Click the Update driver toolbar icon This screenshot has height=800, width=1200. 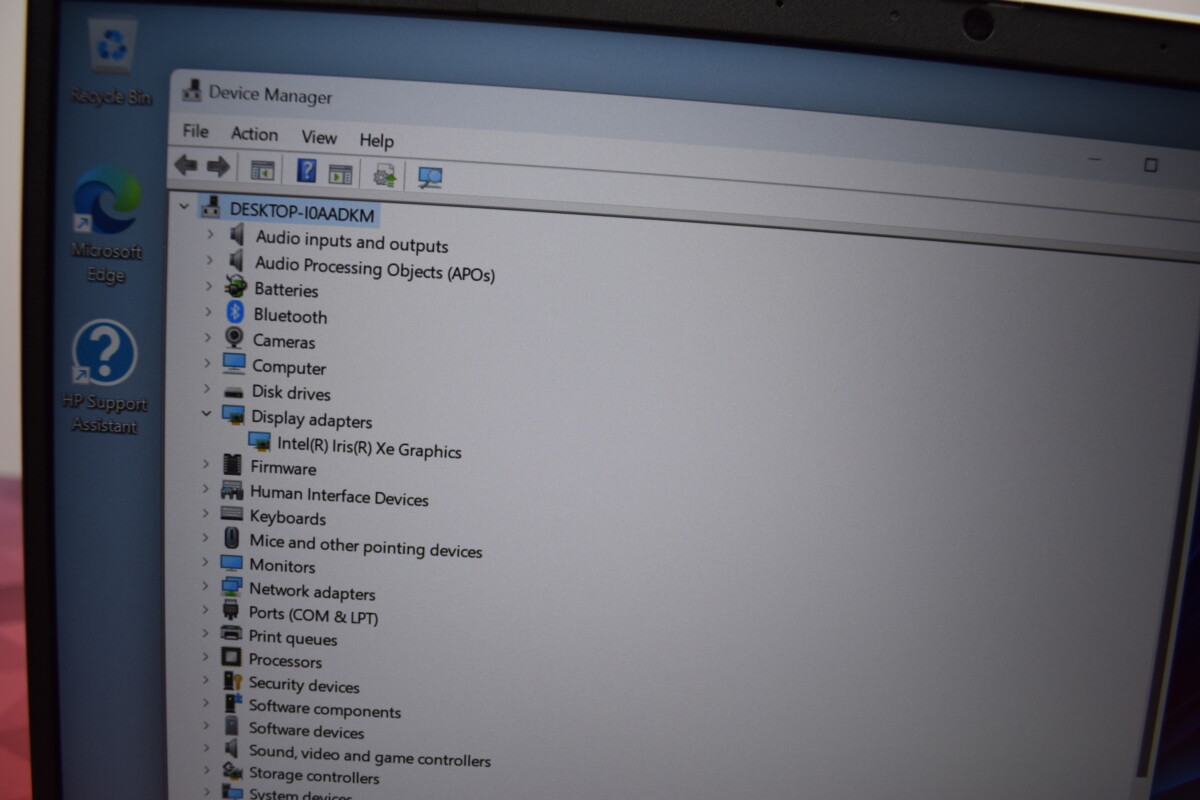385,176
